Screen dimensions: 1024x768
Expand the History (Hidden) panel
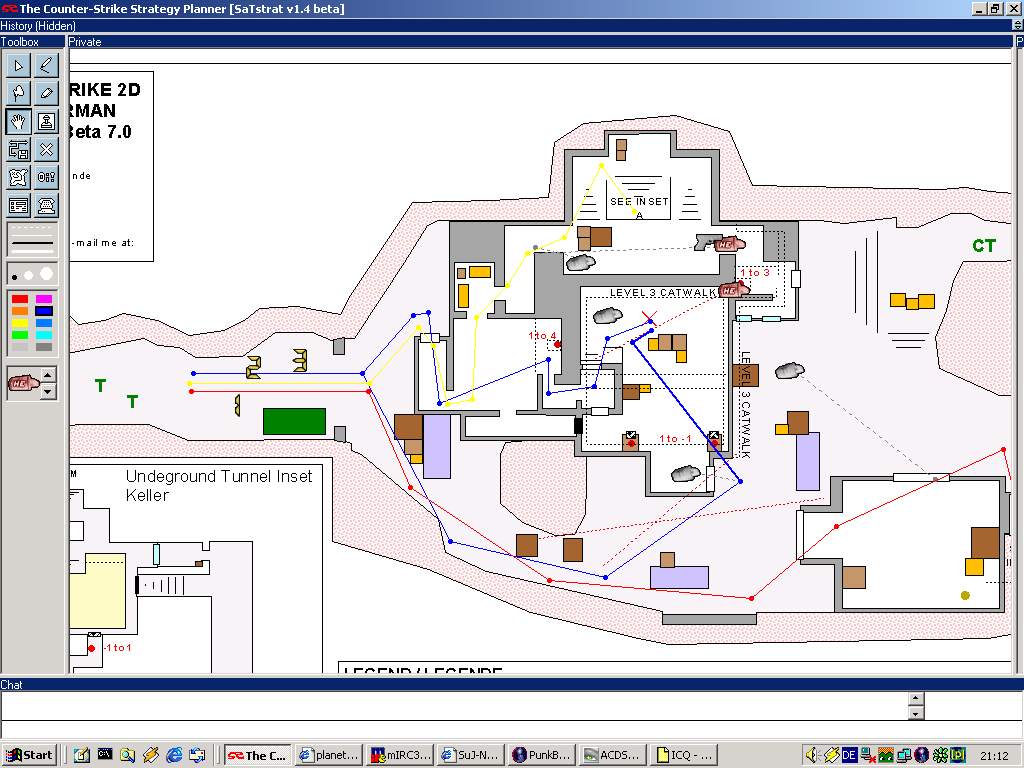point(1017,25)
